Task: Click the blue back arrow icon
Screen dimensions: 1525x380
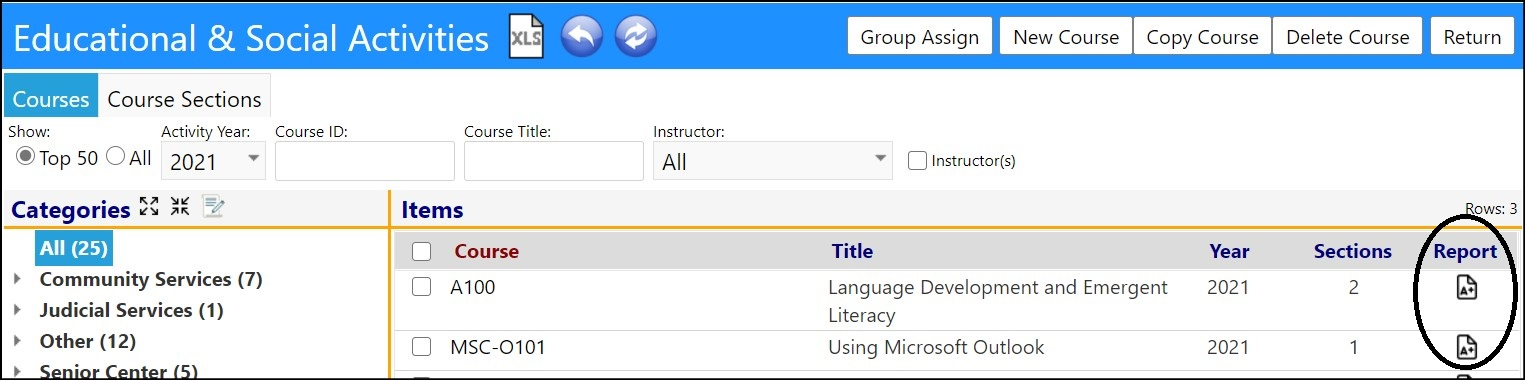Action: coord(582,37)
